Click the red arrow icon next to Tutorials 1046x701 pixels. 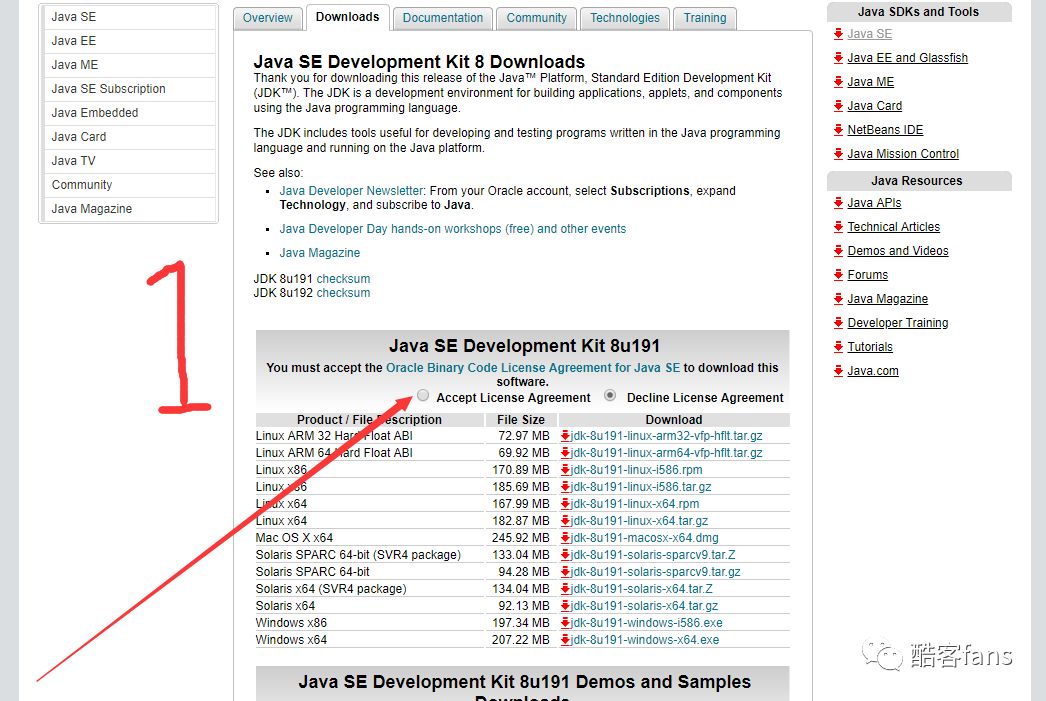[839, 347]
